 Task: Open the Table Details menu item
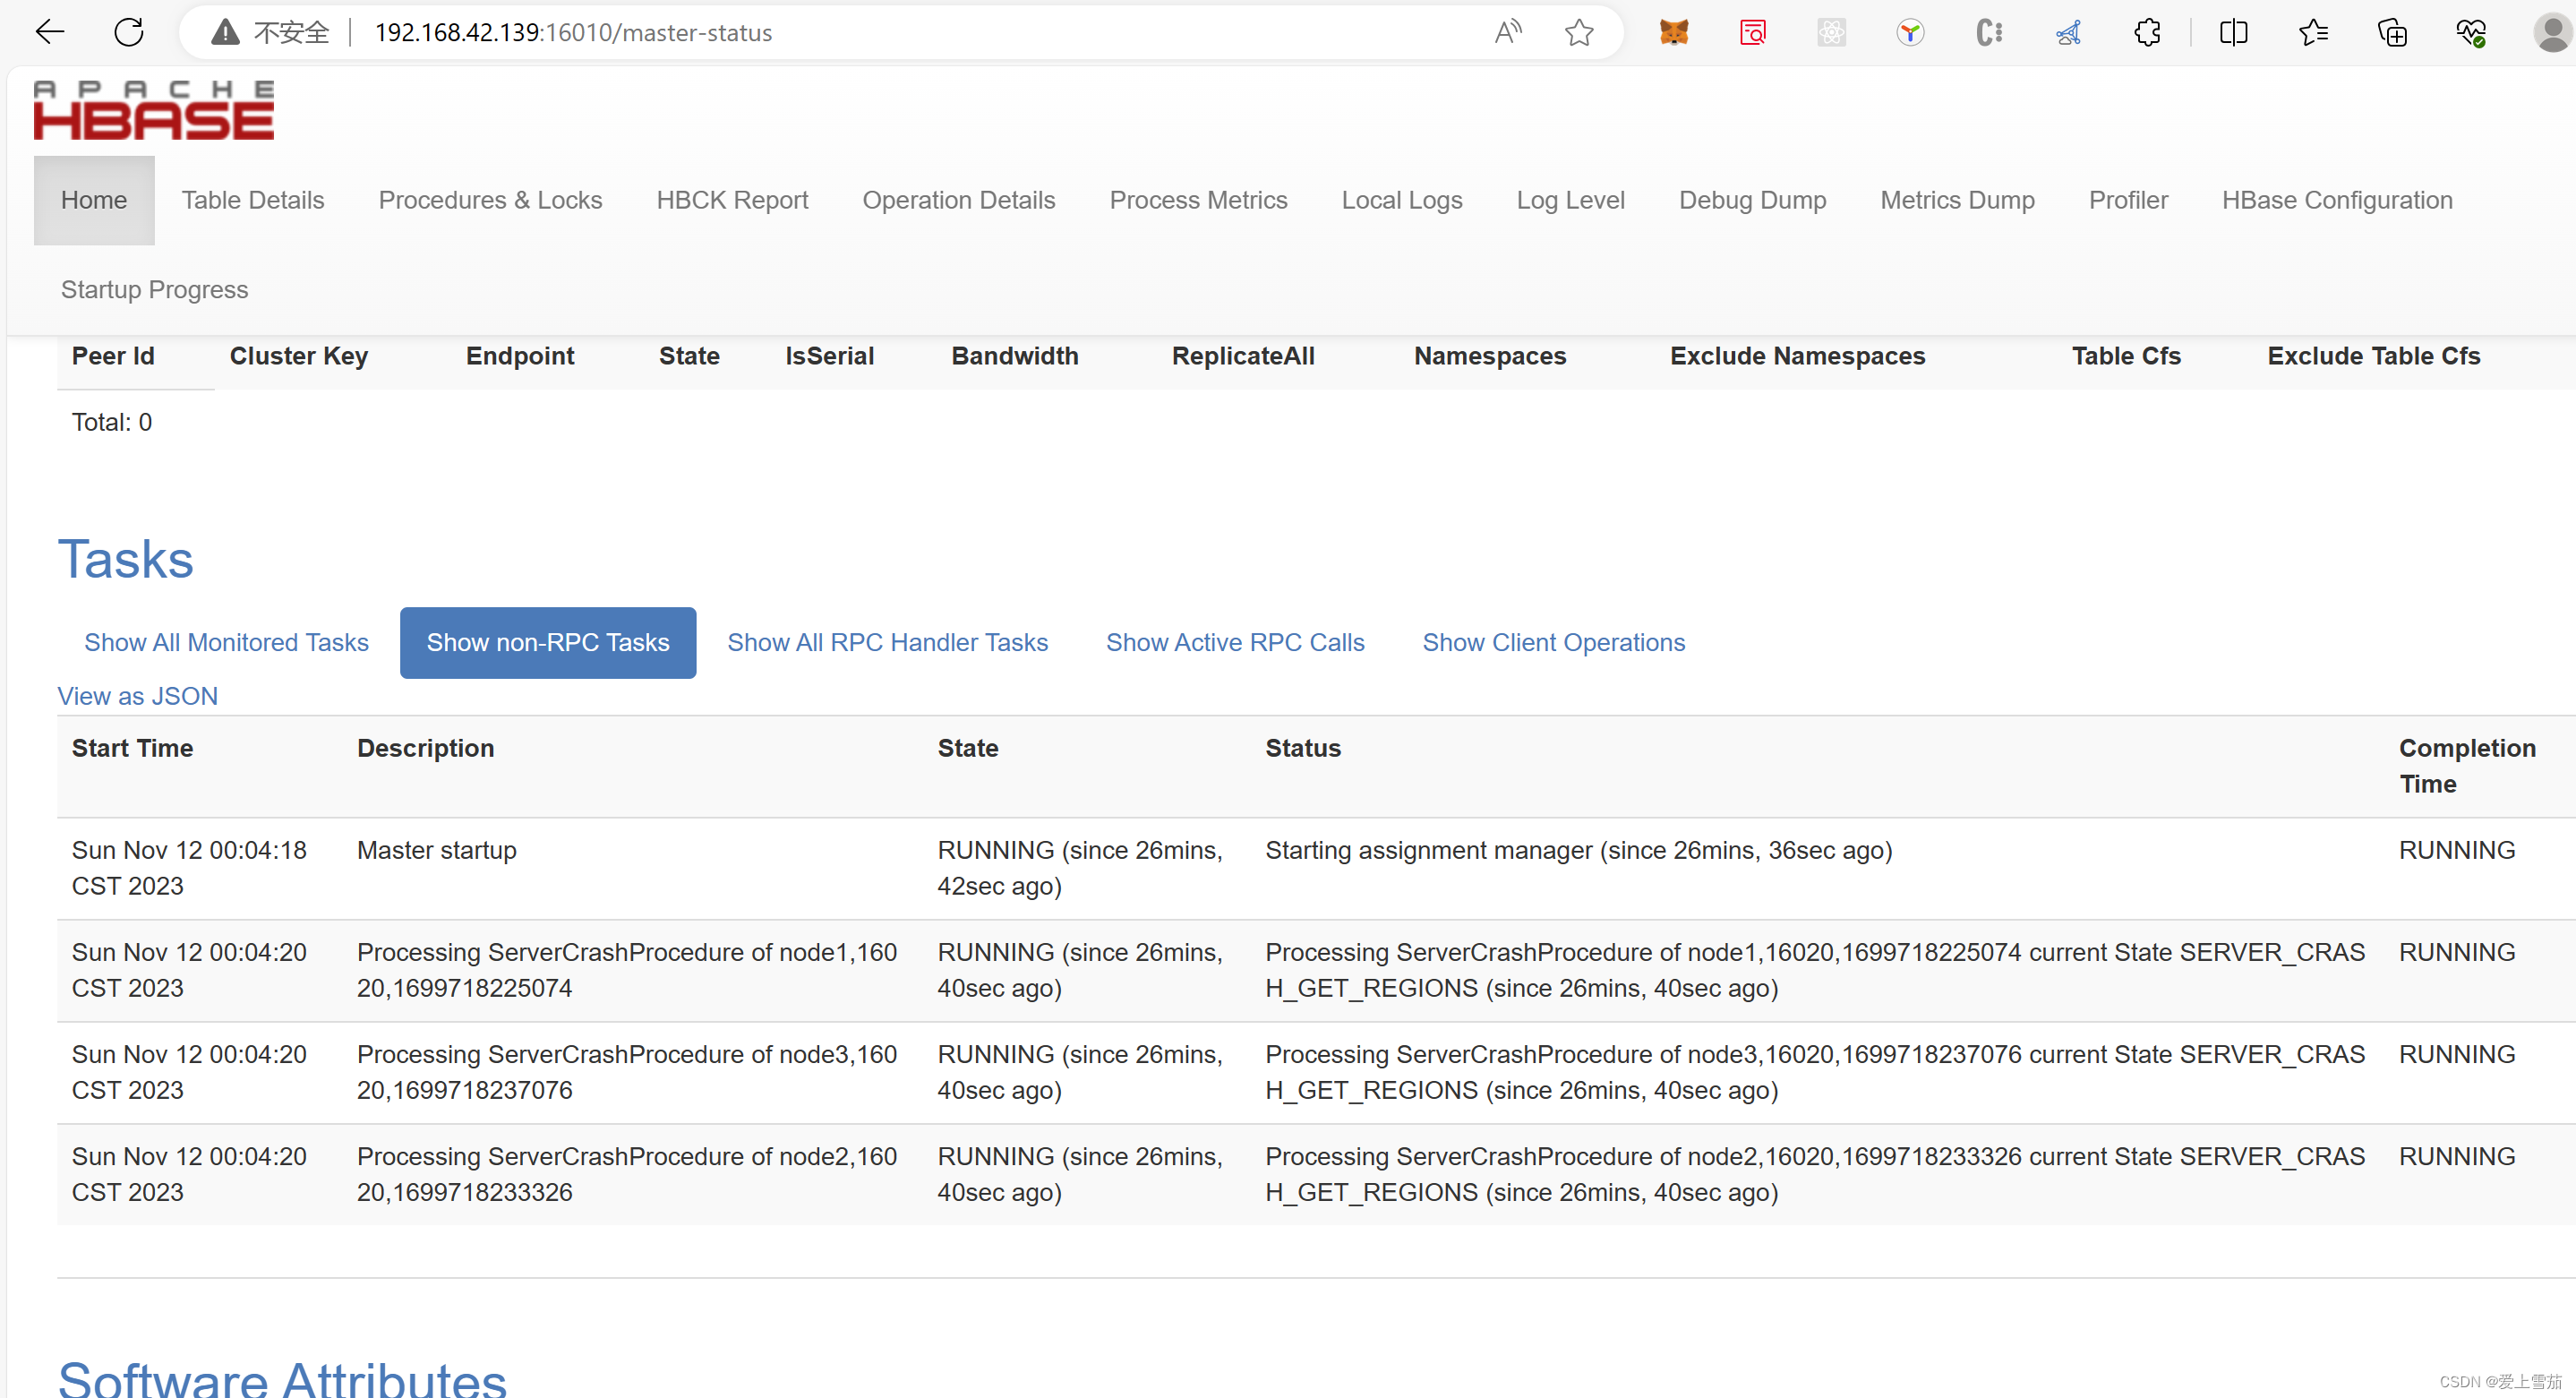click(x=253, y=200)
